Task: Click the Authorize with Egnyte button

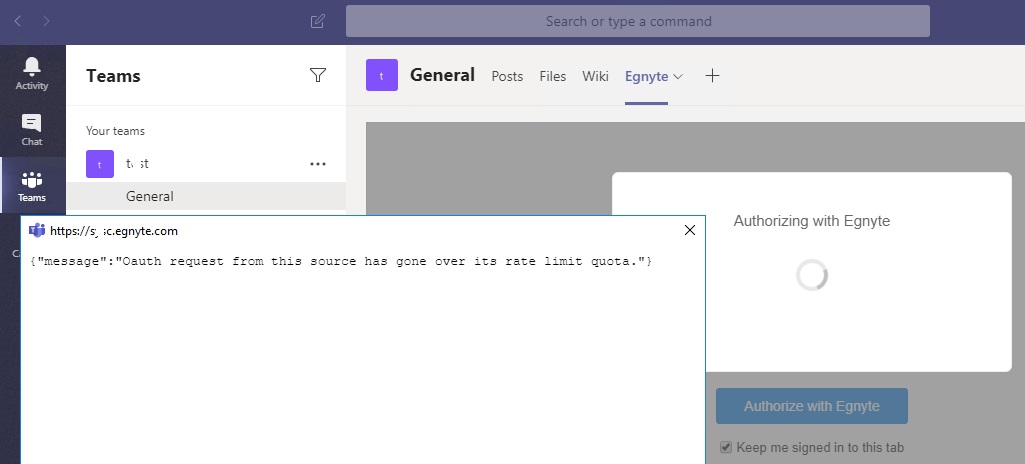Action: point(812,406)
